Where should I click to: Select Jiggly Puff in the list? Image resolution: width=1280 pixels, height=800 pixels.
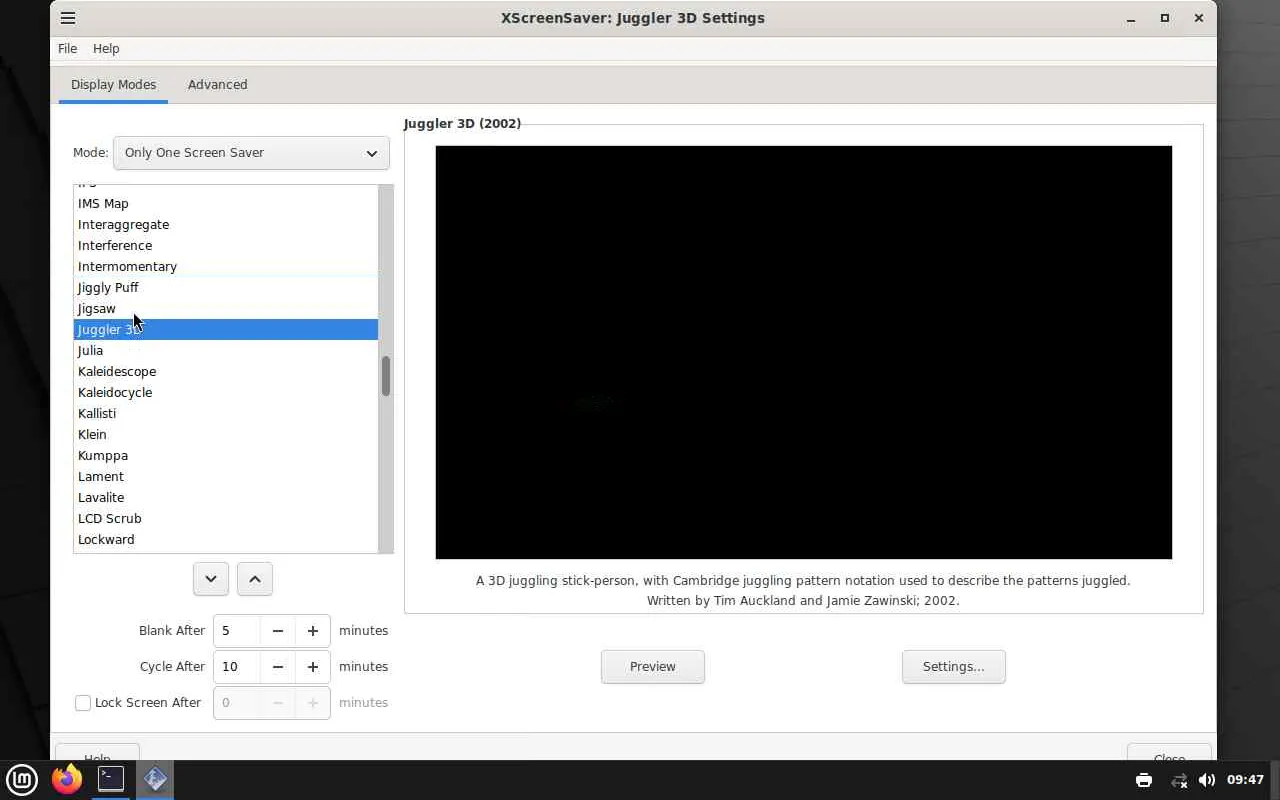(x=226, y=288)
